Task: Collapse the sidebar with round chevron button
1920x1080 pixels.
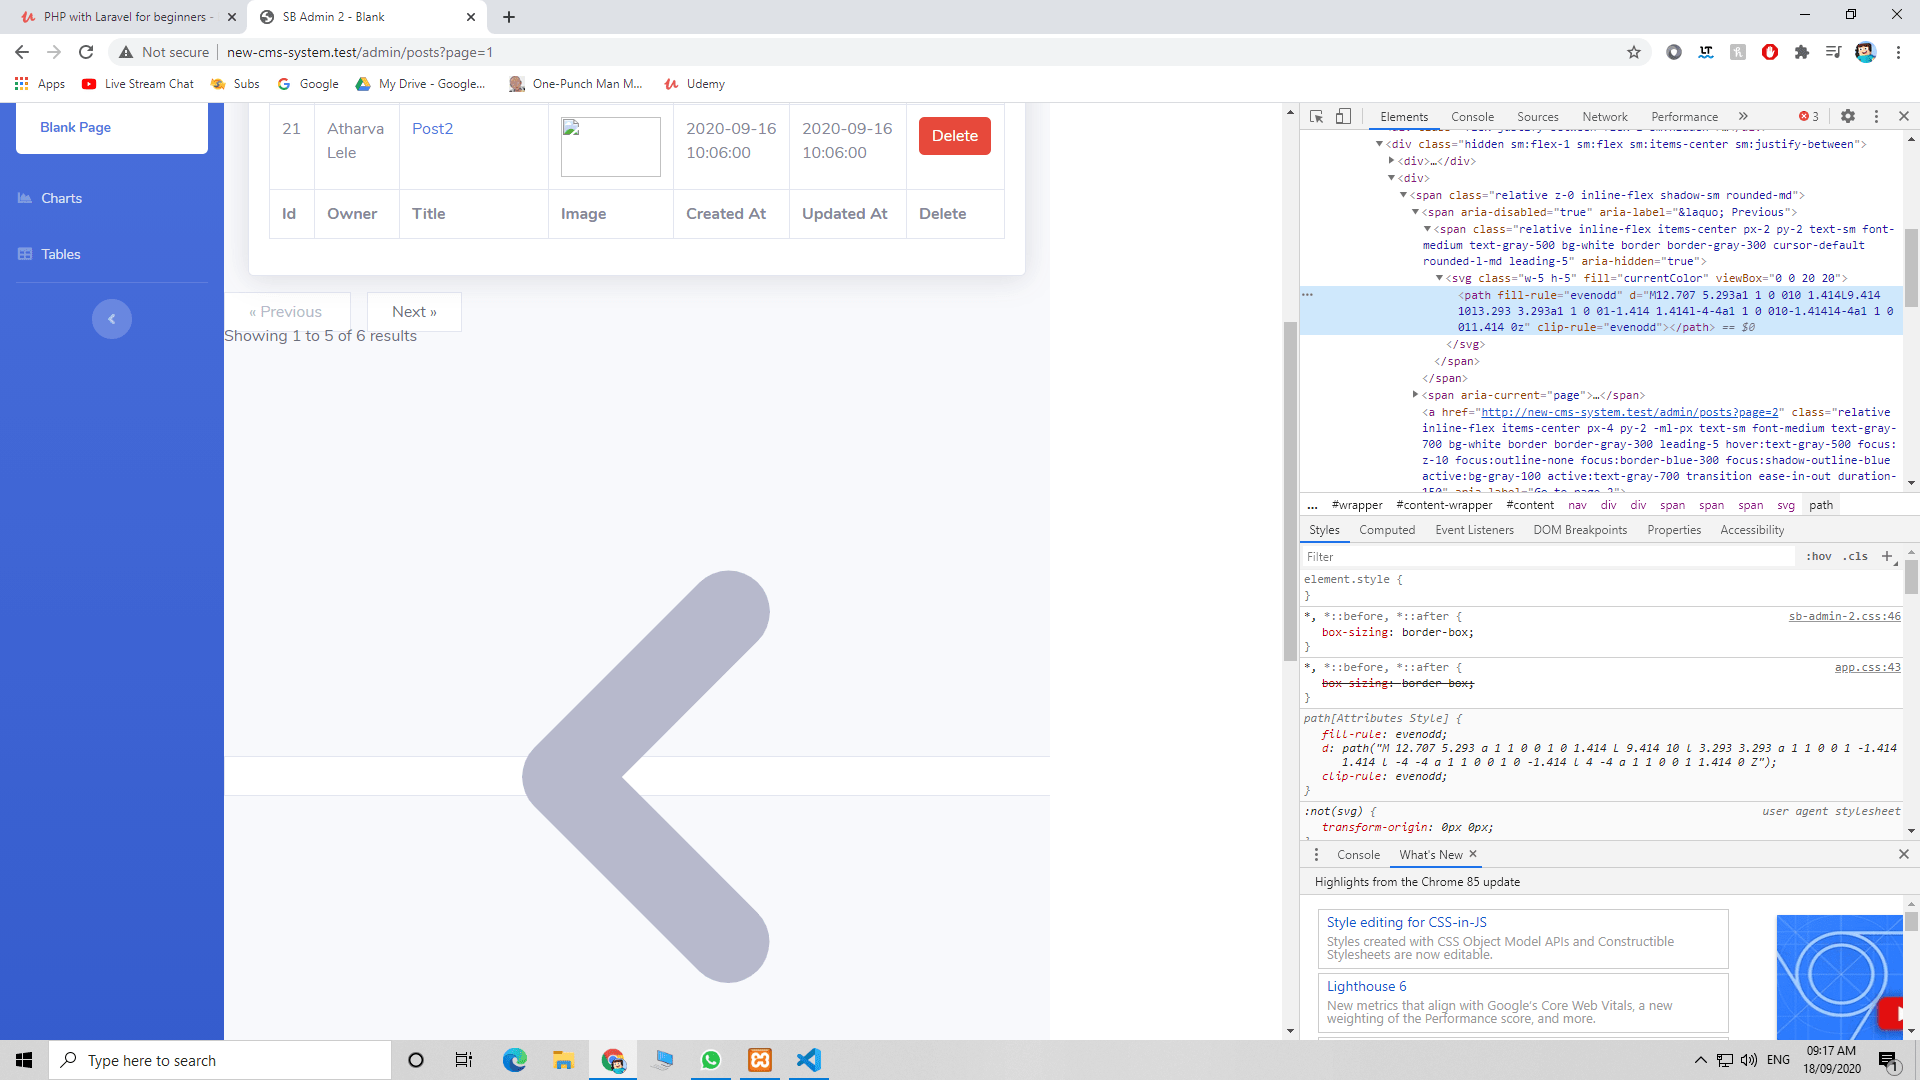Action: [112, 319]
